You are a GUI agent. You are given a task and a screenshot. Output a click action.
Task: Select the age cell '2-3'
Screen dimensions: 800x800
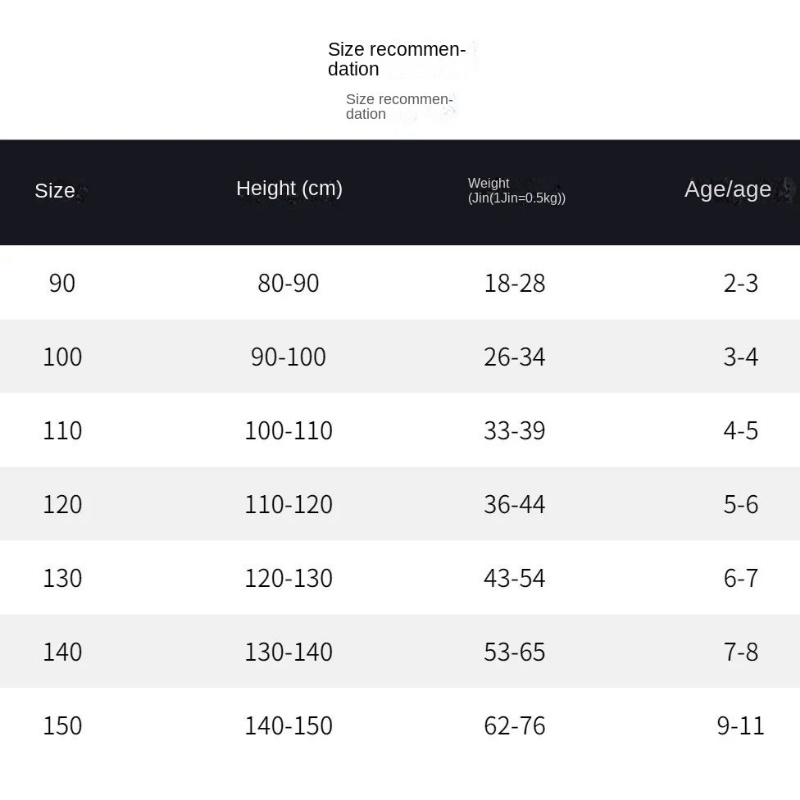(741, 283)
